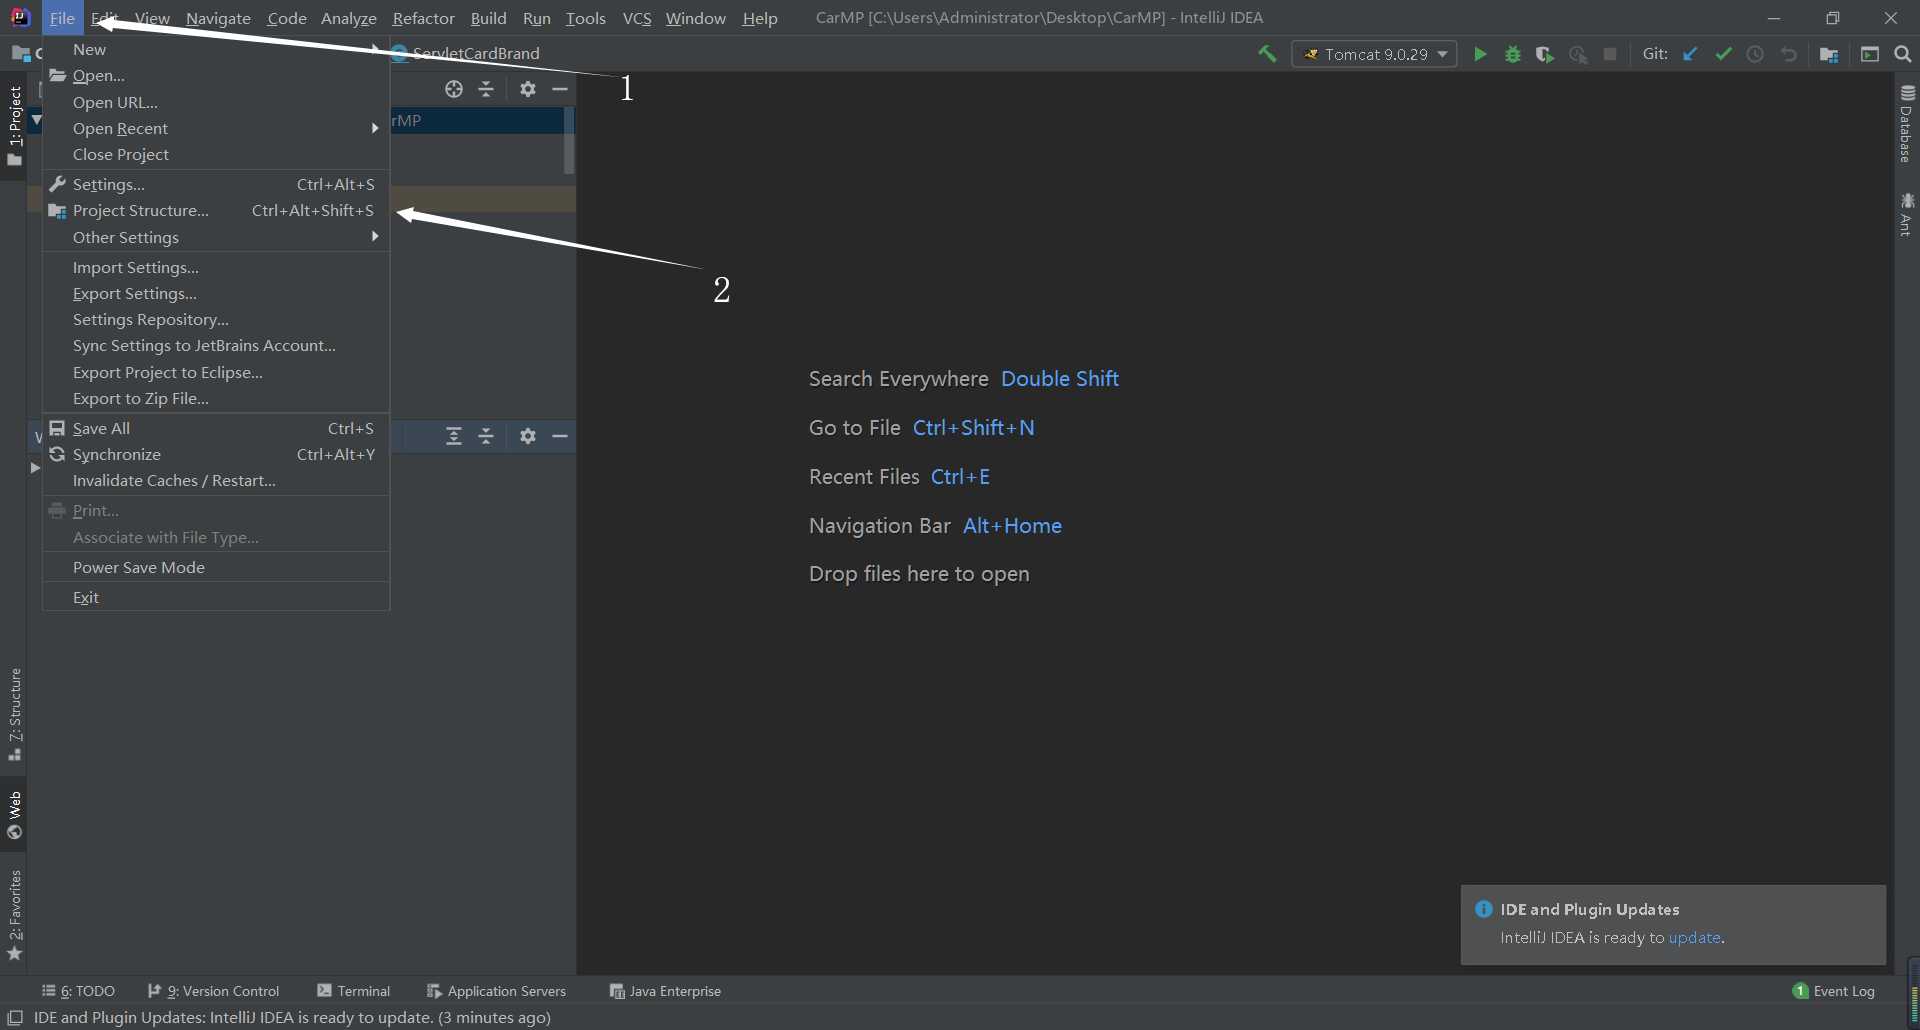Select Open URL... entry
1920x1030 pixels.
[216, 102]
